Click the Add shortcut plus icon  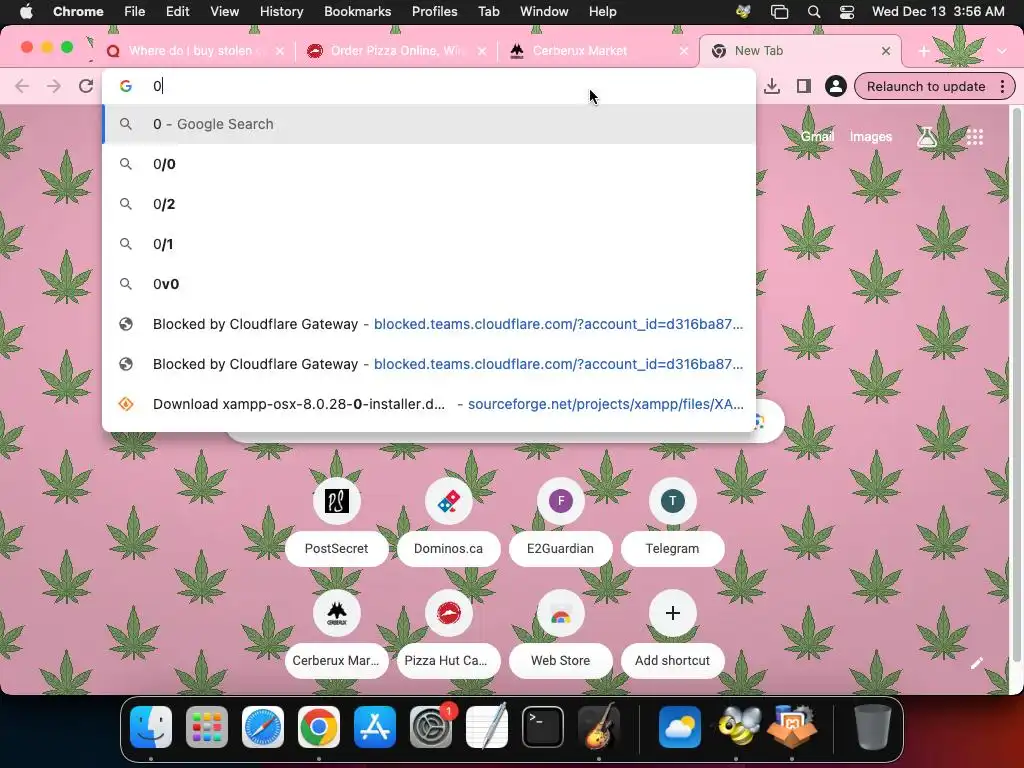coord(673,613)
